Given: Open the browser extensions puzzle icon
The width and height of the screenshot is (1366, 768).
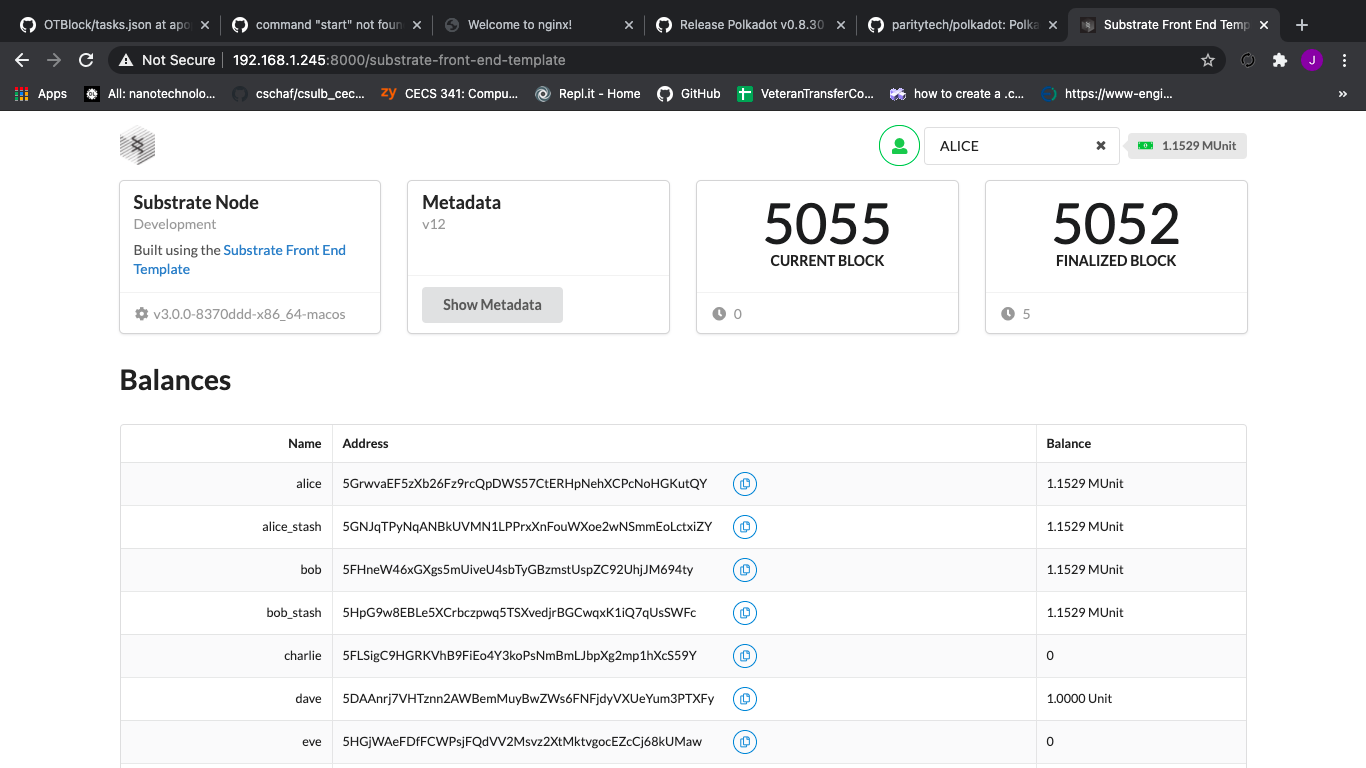Looking at the screenshot, I should coord(1279,60).
